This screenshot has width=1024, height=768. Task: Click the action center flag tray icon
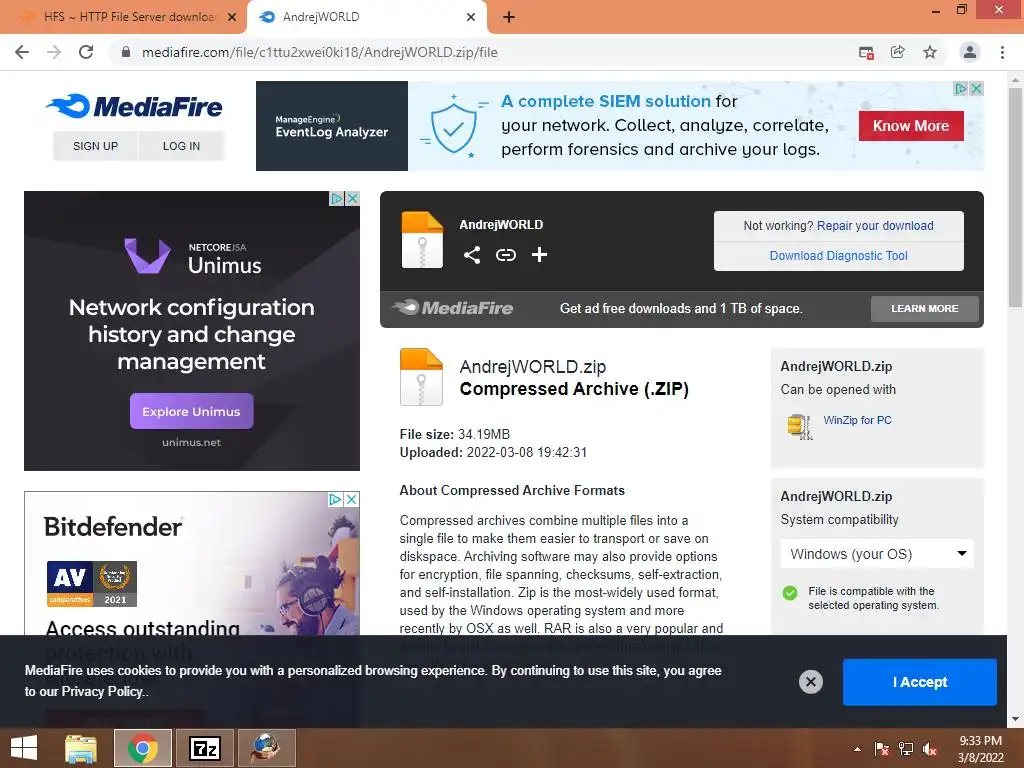tap(882, 749)
